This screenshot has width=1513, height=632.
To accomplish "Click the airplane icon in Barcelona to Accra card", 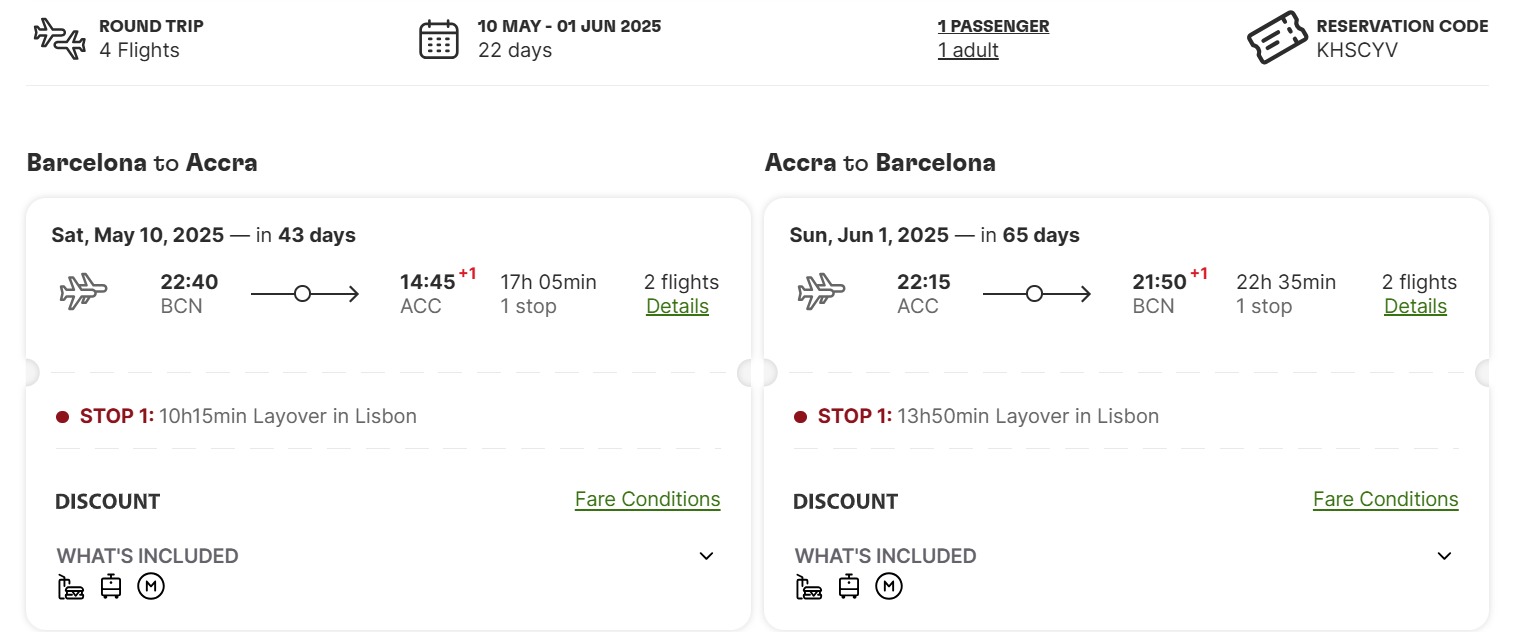I will pos(84,292).
